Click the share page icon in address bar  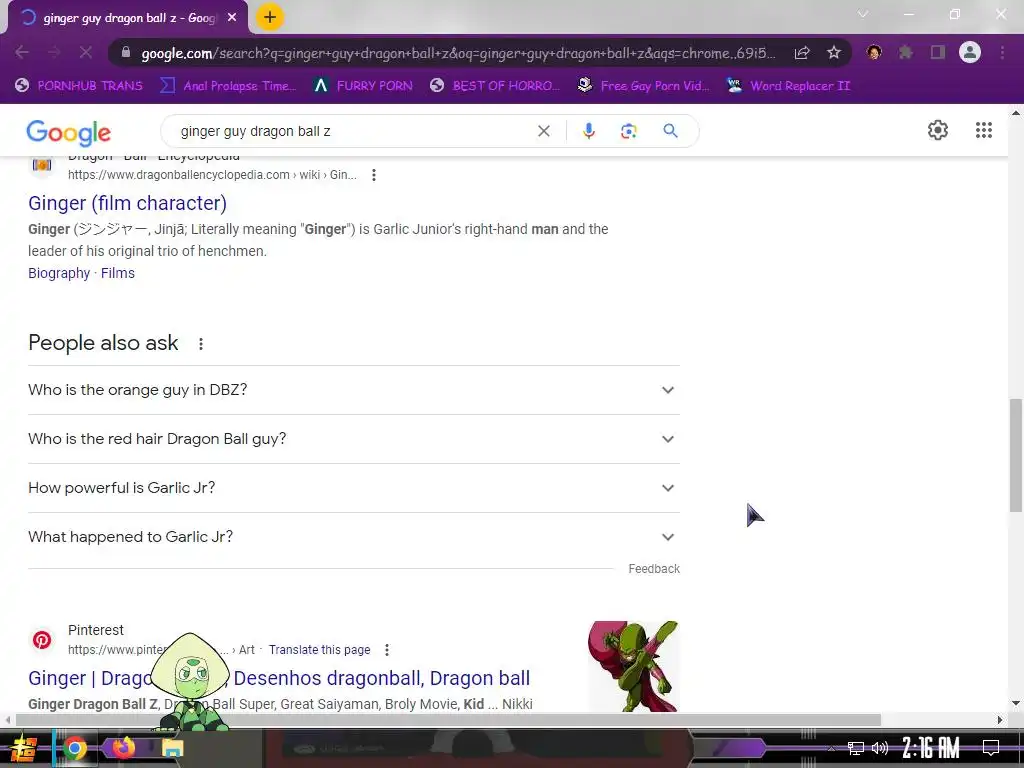pos(802,53)
